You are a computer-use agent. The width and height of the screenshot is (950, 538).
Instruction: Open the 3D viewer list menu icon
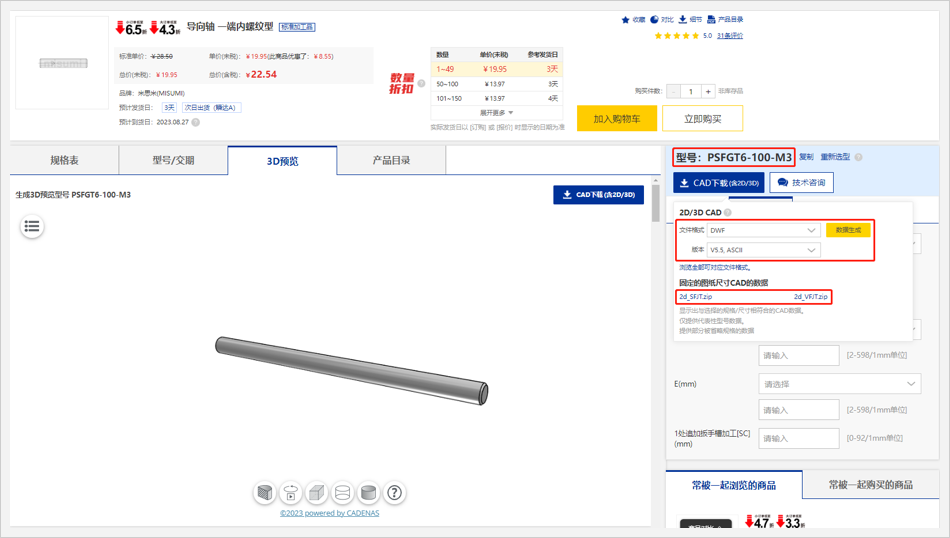pos(32,227)
